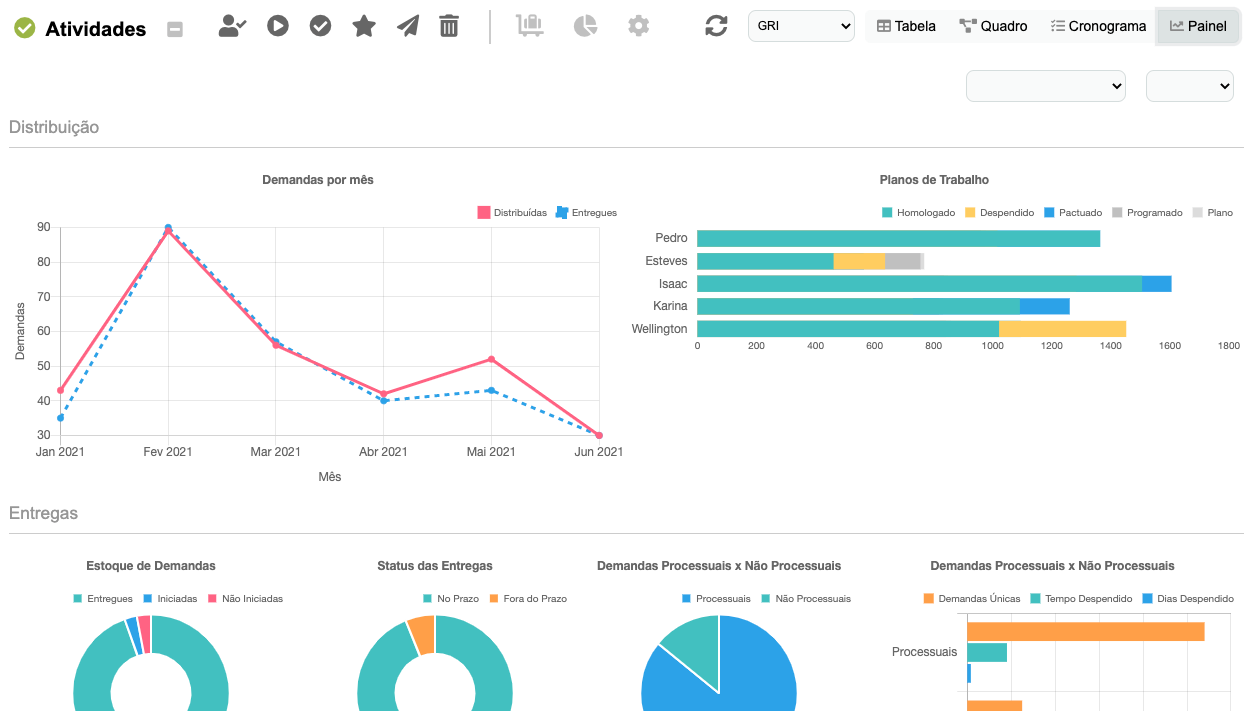Image resolution: width=1249 pixels, height=711 pixels.
Task: Toggle Dias Despendido legend item
Action: (x=1188, y=599)
